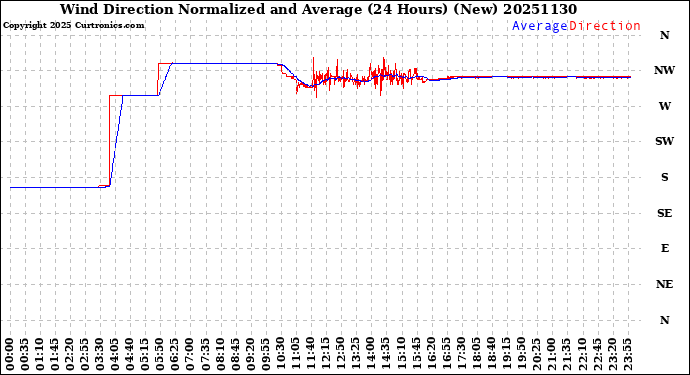Select the 12:15 time axis label
The image size is (690, 375).
tap(326, 354)
